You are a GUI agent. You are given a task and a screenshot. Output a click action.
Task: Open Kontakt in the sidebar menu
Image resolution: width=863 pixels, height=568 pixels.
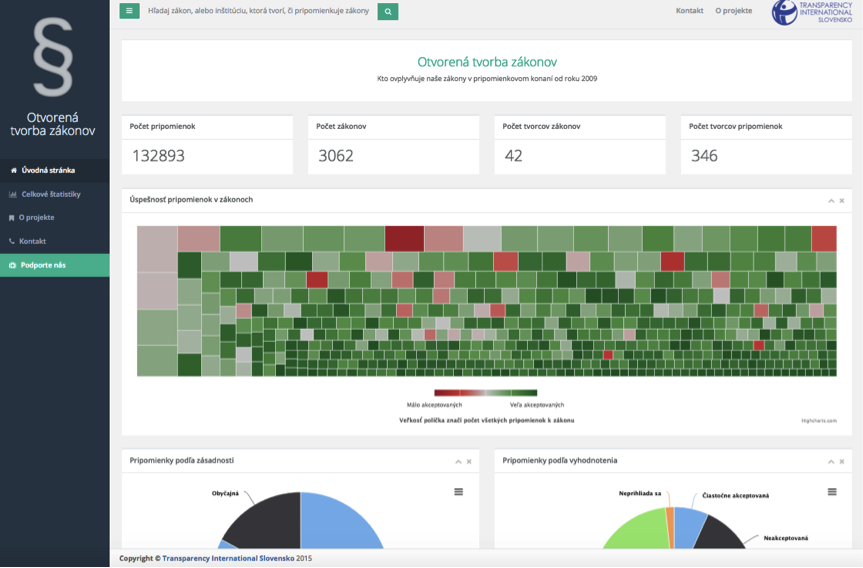pyautogui.click(x=54, y=241)
